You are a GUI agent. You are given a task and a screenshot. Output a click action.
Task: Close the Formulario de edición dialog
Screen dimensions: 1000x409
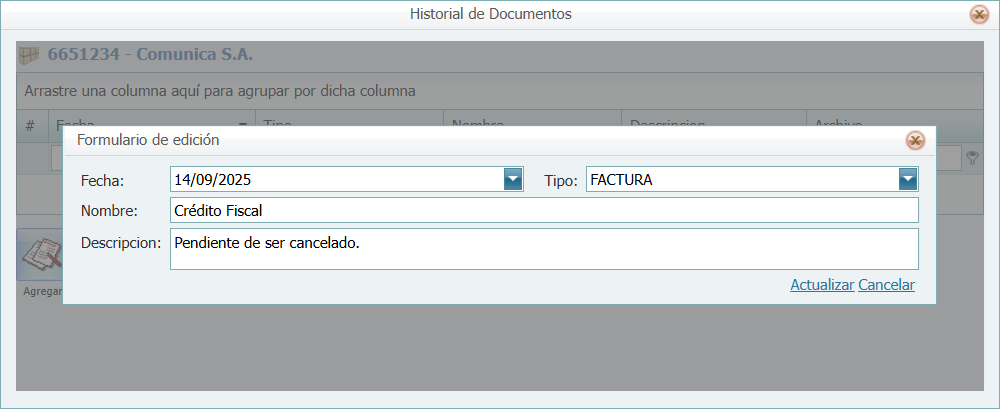click(914, 140)
